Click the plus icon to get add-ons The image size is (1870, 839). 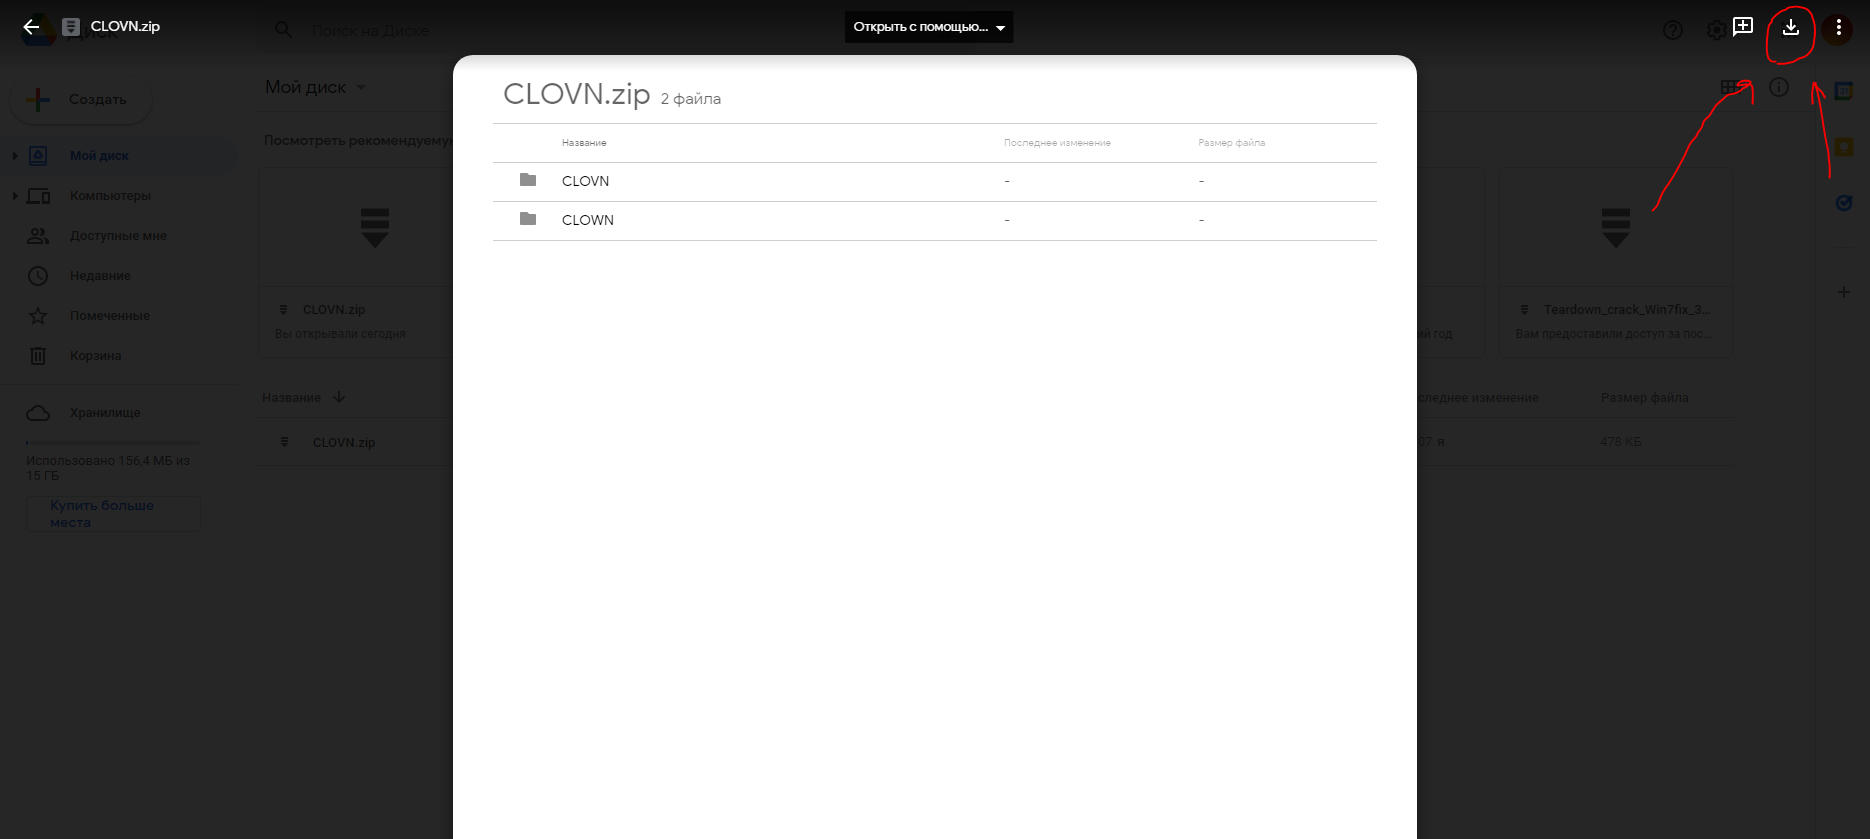pos(1844,292)
